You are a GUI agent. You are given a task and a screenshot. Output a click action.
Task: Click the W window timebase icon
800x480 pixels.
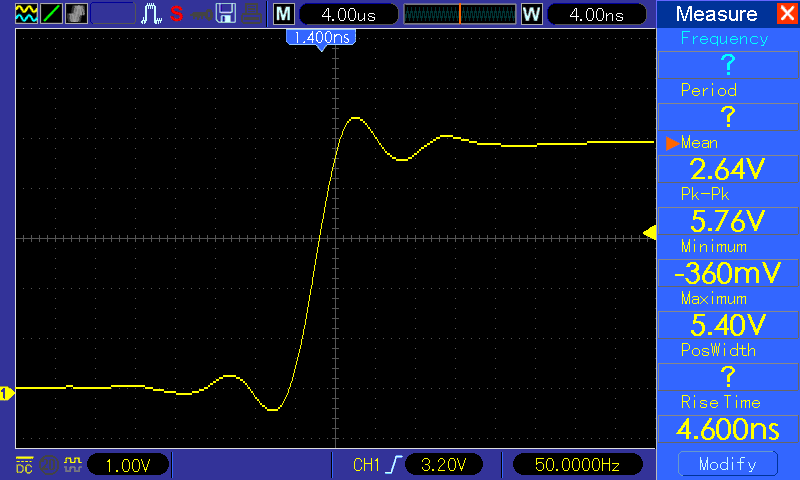pos(531,14)
